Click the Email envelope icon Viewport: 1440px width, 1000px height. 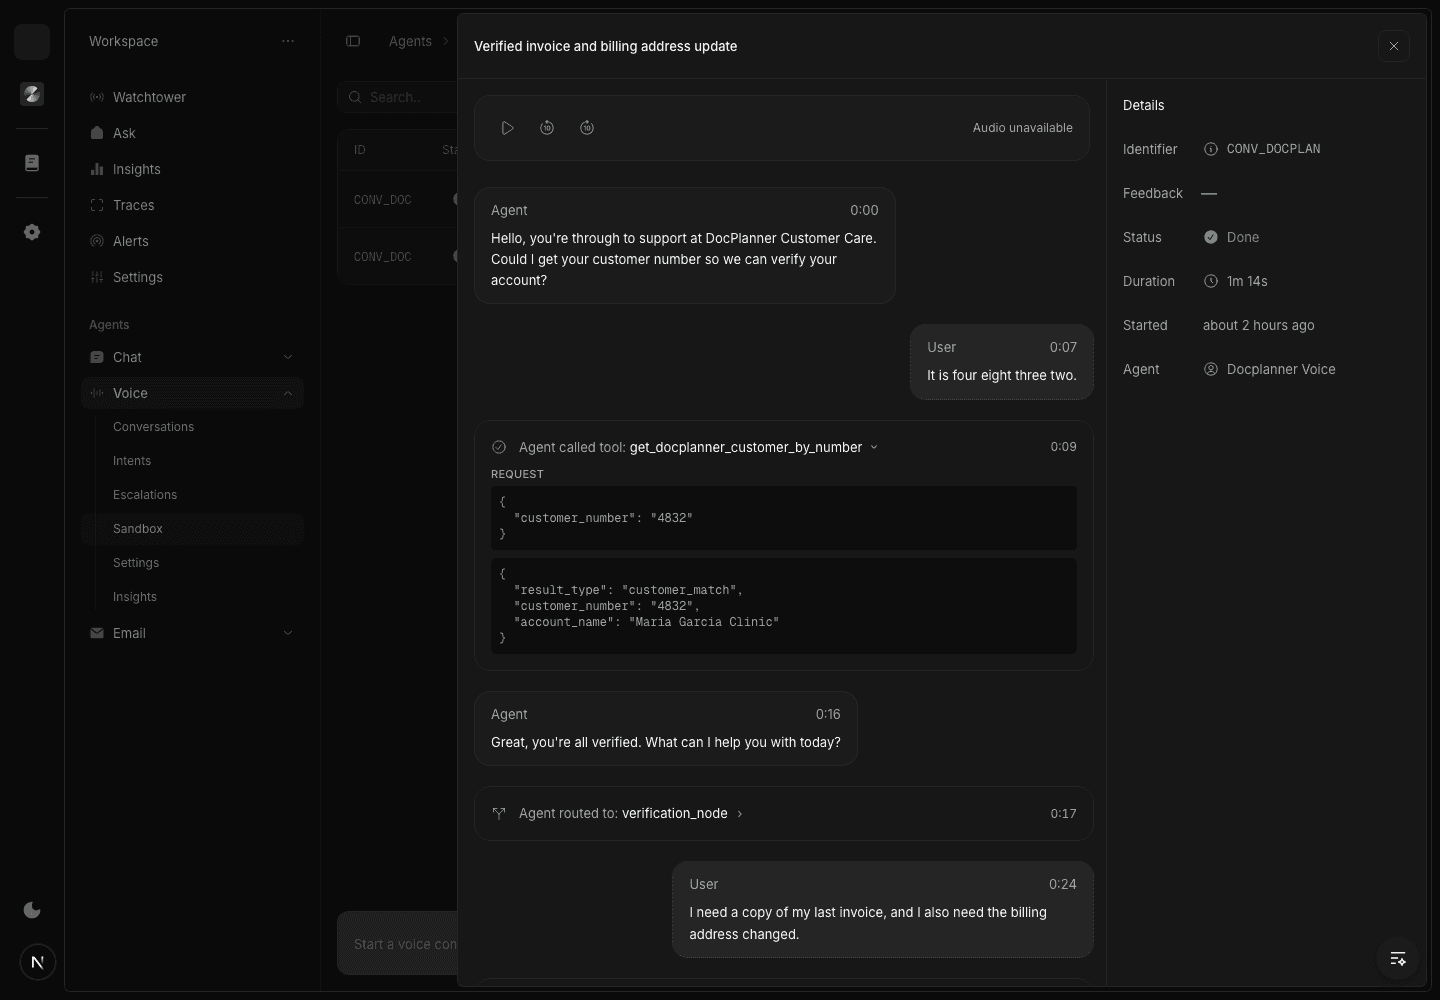(97, 633)
